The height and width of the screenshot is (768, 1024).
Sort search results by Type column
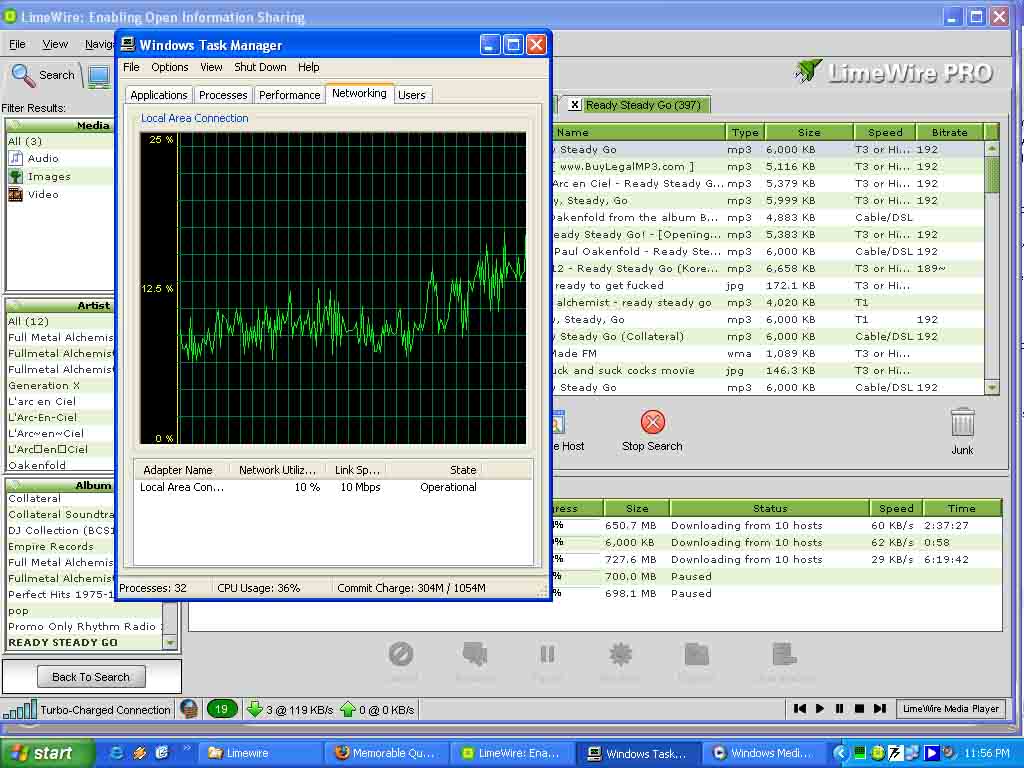pyautogui.click(x=745, y=132)
